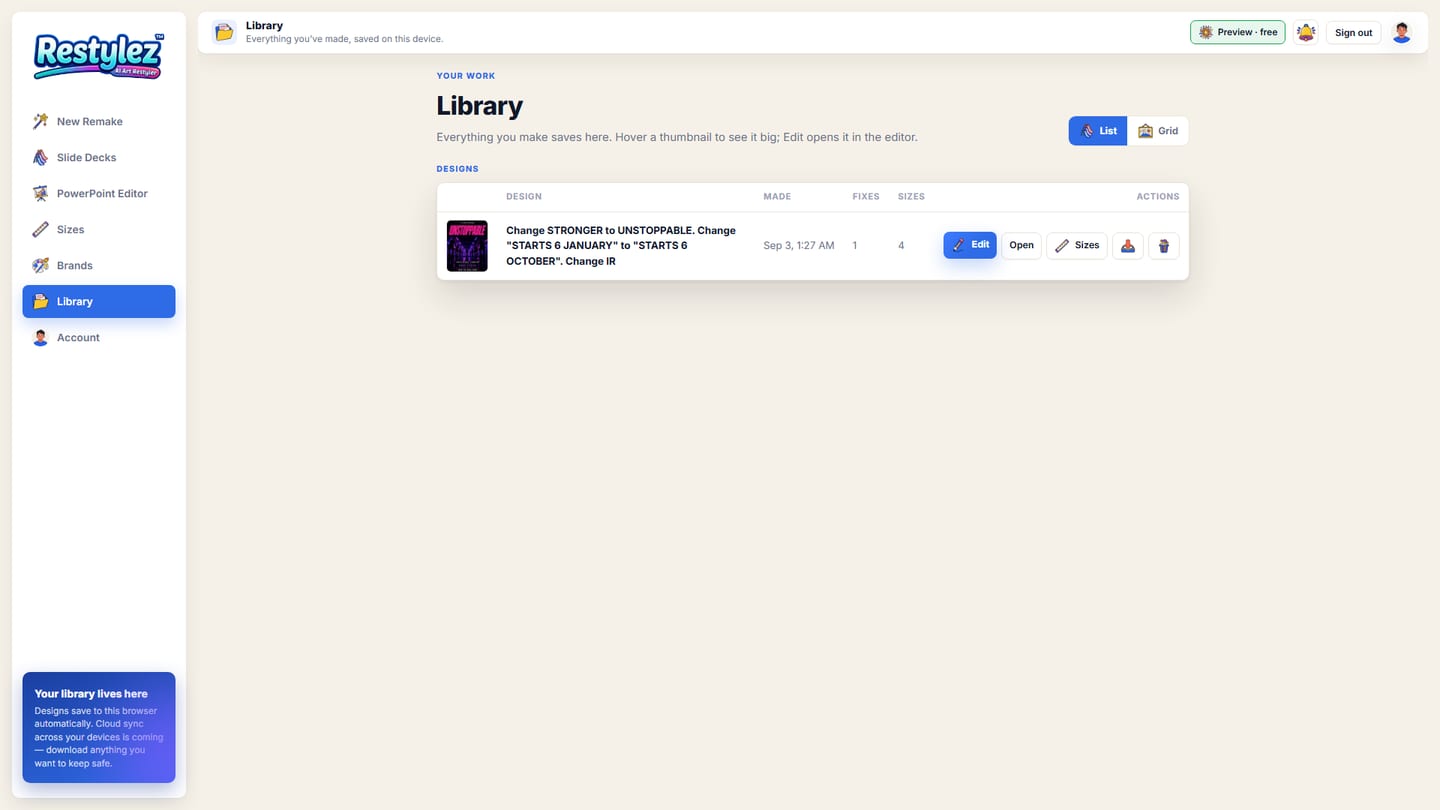The image size is (1440, 810).
Task: Click the ruler Sizes icon in the sidebar
Action: click(40, 229)
